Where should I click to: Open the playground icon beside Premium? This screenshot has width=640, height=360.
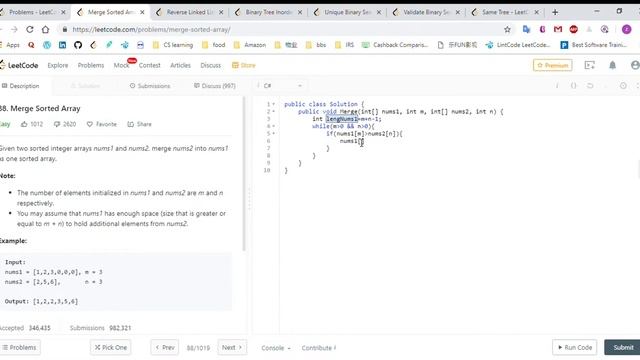coord(589,65)
